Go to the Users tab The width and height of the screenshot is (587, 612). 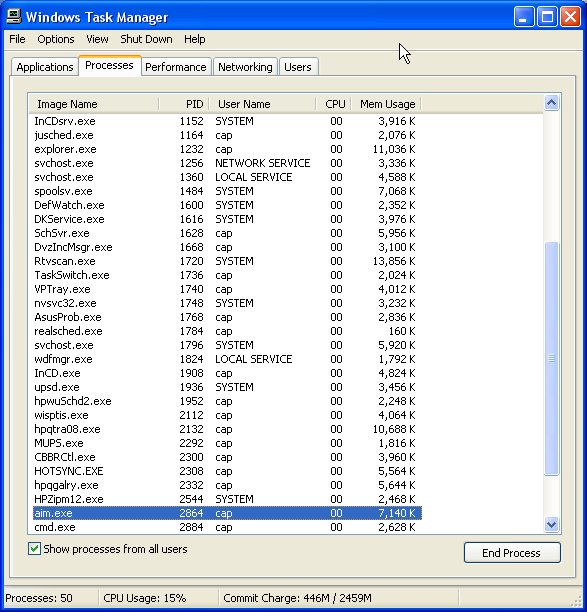(298, 67)
